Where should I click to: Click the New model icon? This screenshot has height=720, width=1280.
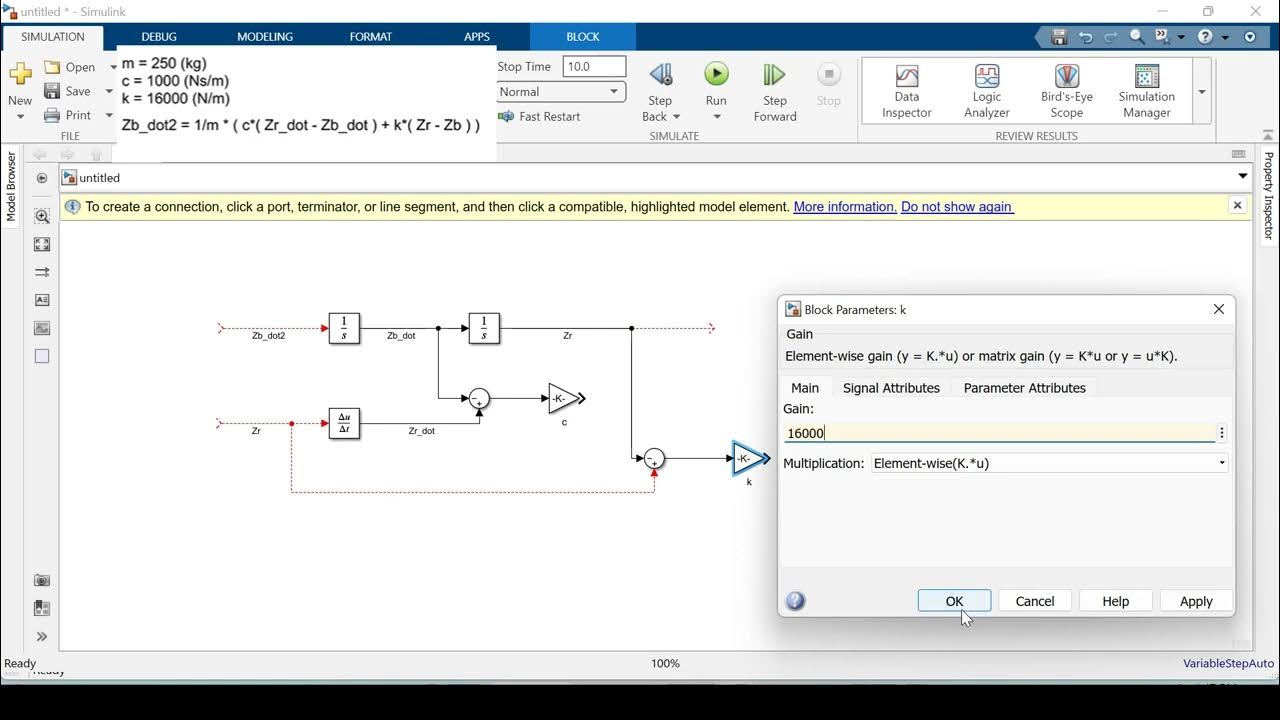(x=20, y=74)
